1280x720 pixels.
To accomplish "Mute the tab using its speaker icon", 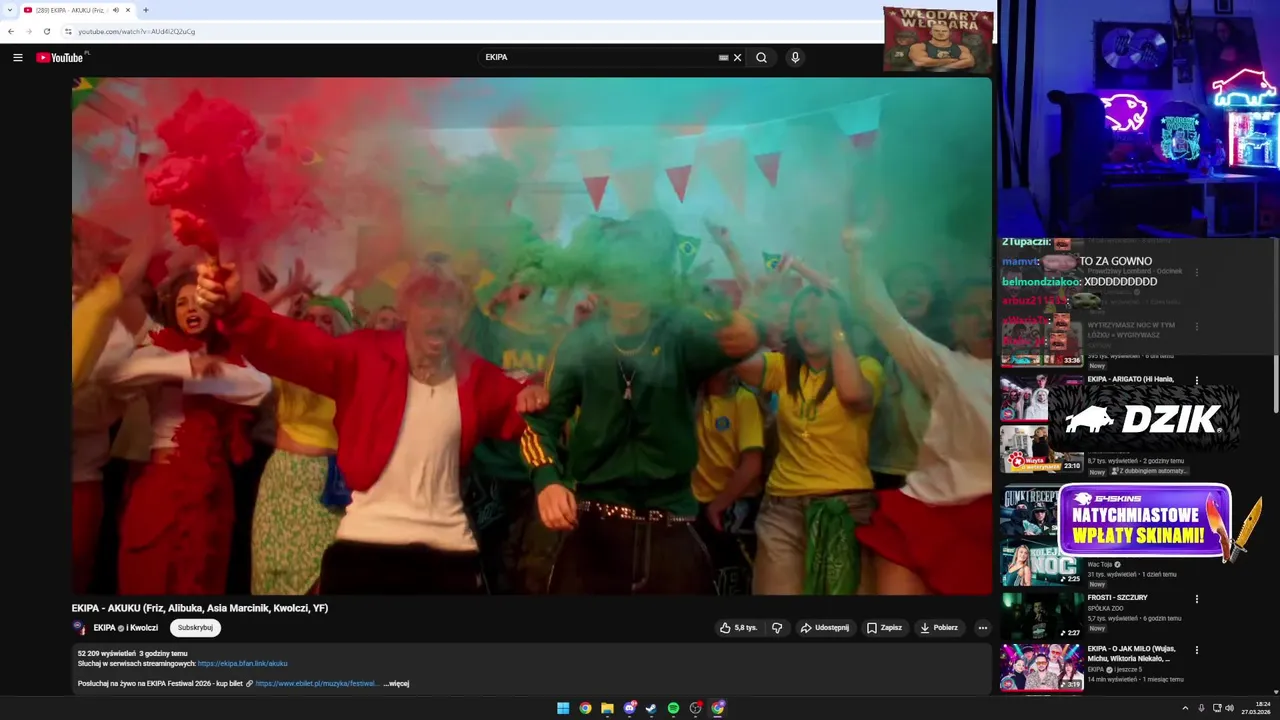I will 116,10.
